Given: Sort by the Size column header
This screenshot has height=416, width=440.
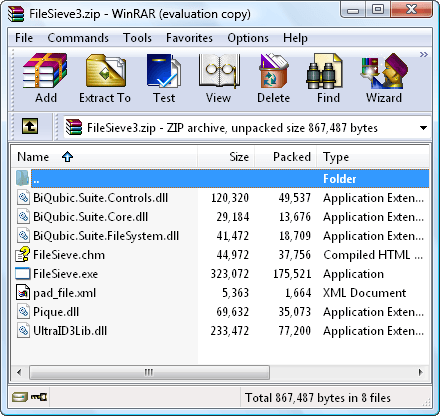Looking at the screenshot, I should click(226, 157).
